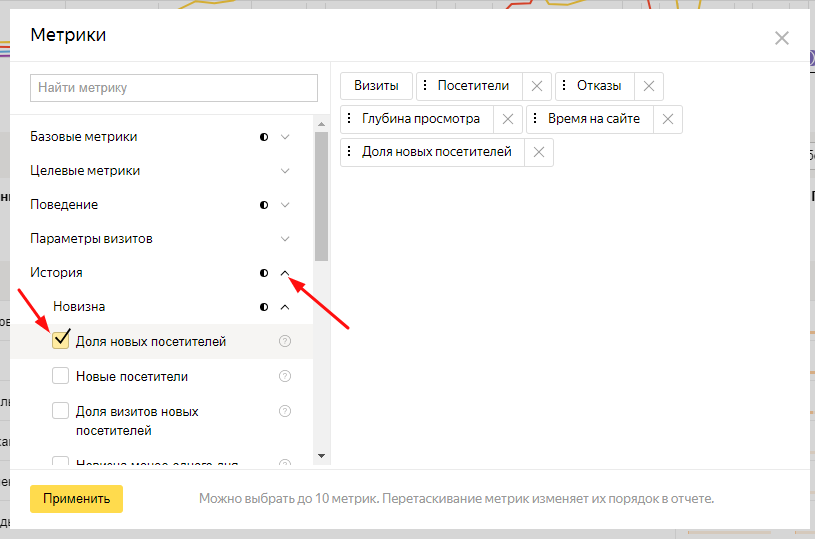Image resolution: width=815 pixels, height=539 pixels.
Task: Click the Найти метрику search field
Action: (x=174, y=88)
